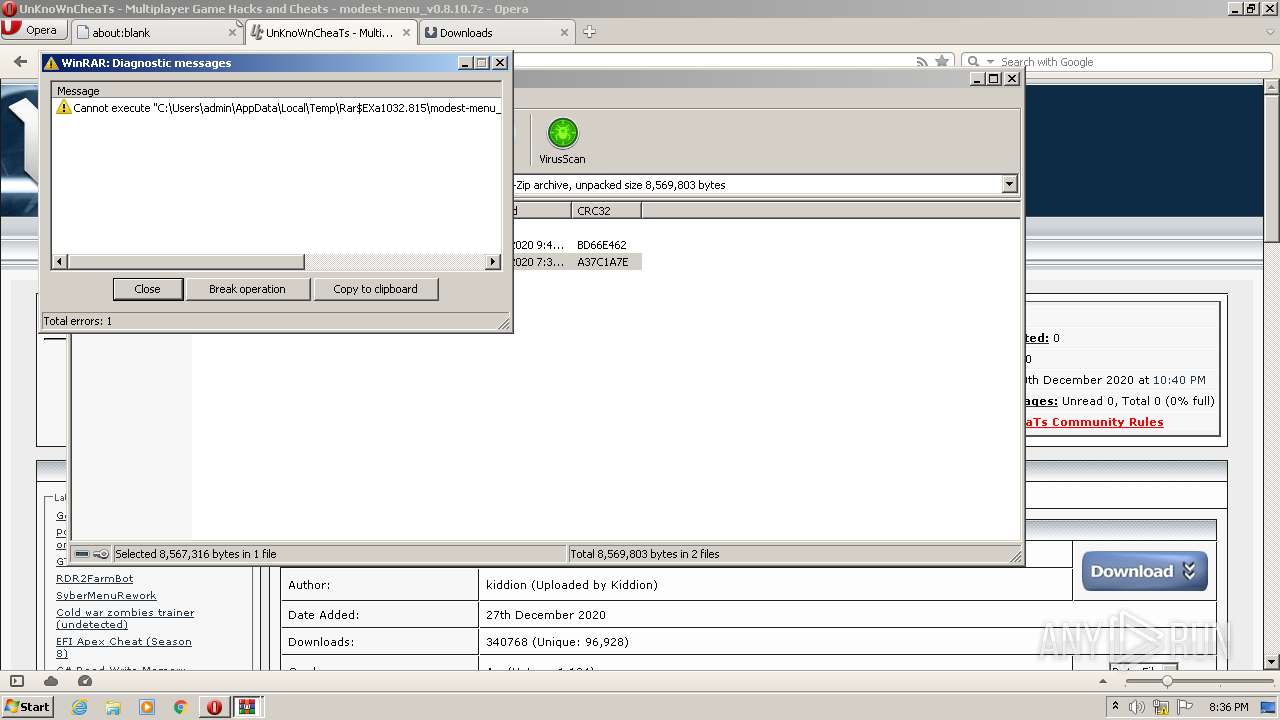The width and height of the screenshot is (1280, 720).
Task: Click the Opera Link cloud icon
Action: pyautogui.click(x=51, y=681)
